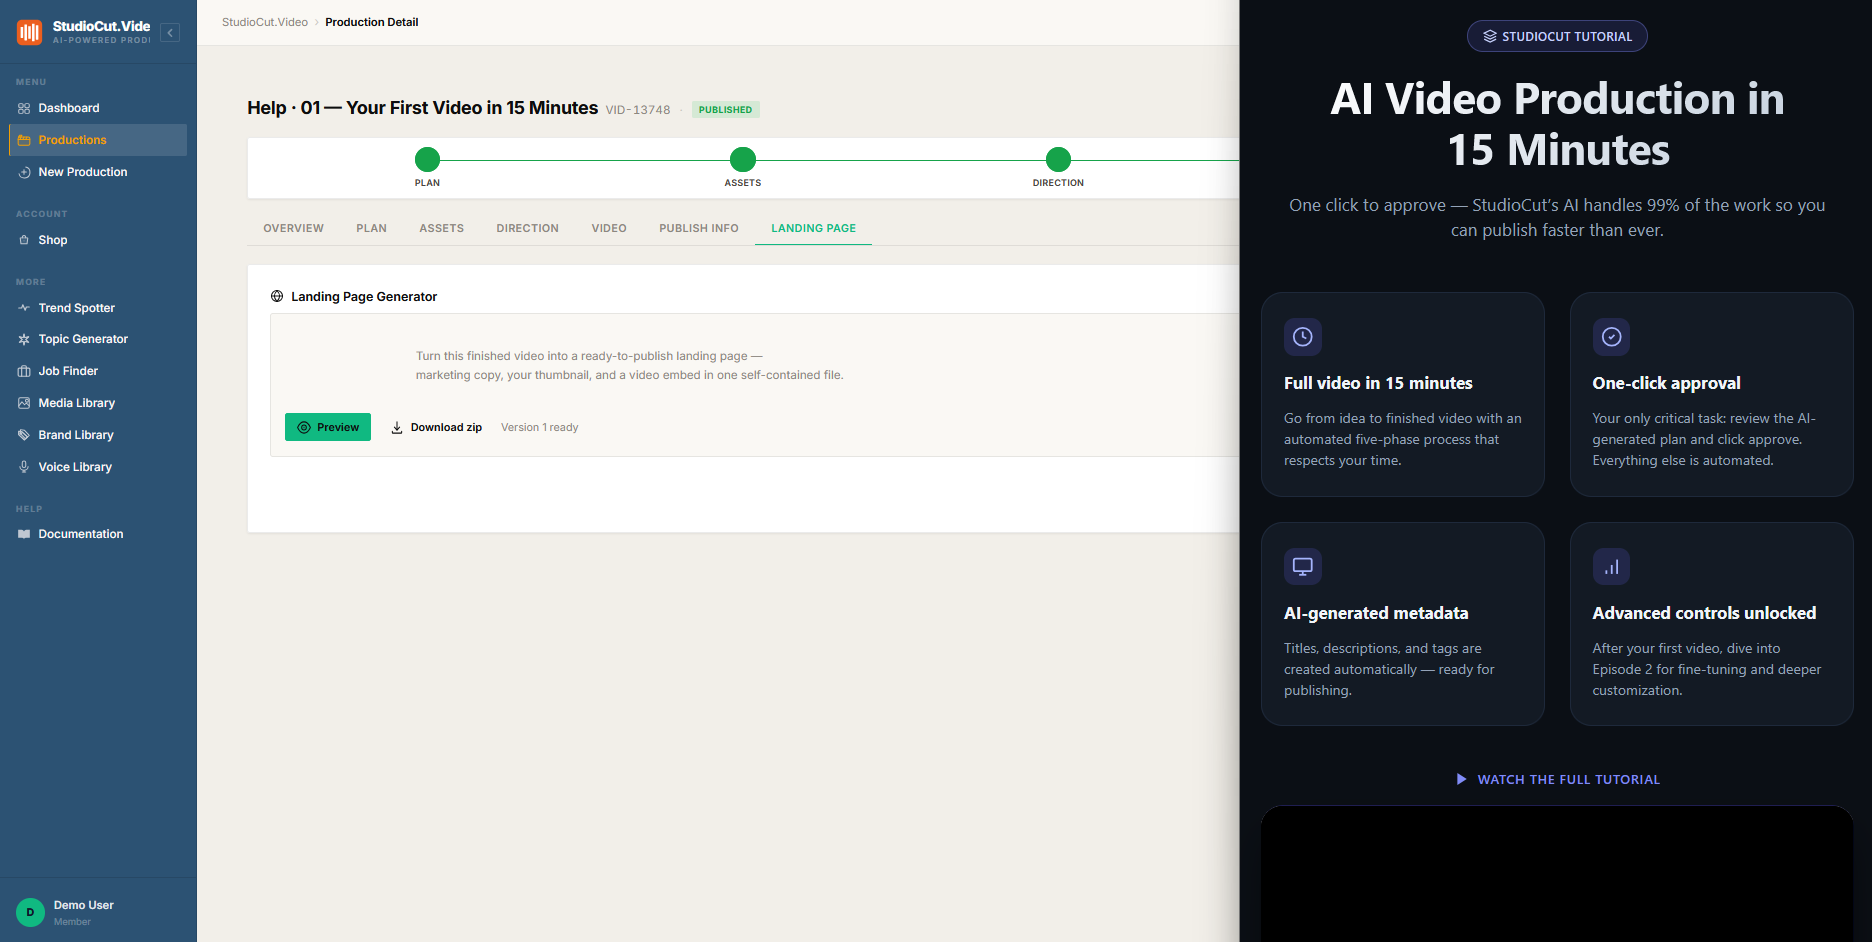Screen dimensions: 1872x942
Task: Click the Documentation book icon
Action: [24, 534]
